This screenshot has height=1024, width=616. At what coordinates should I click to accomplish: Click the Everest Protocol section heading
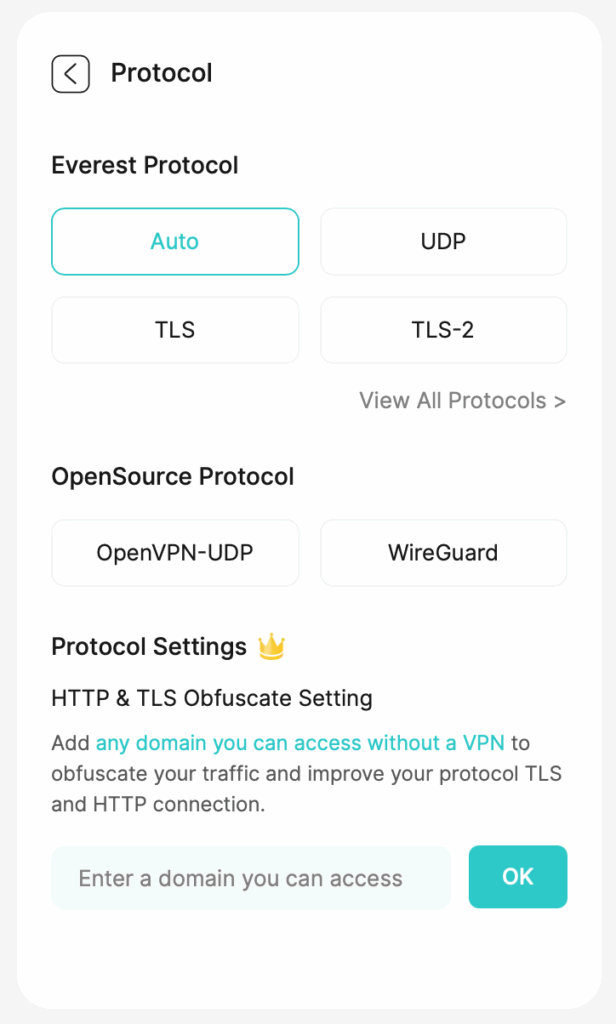pos(145,165)
